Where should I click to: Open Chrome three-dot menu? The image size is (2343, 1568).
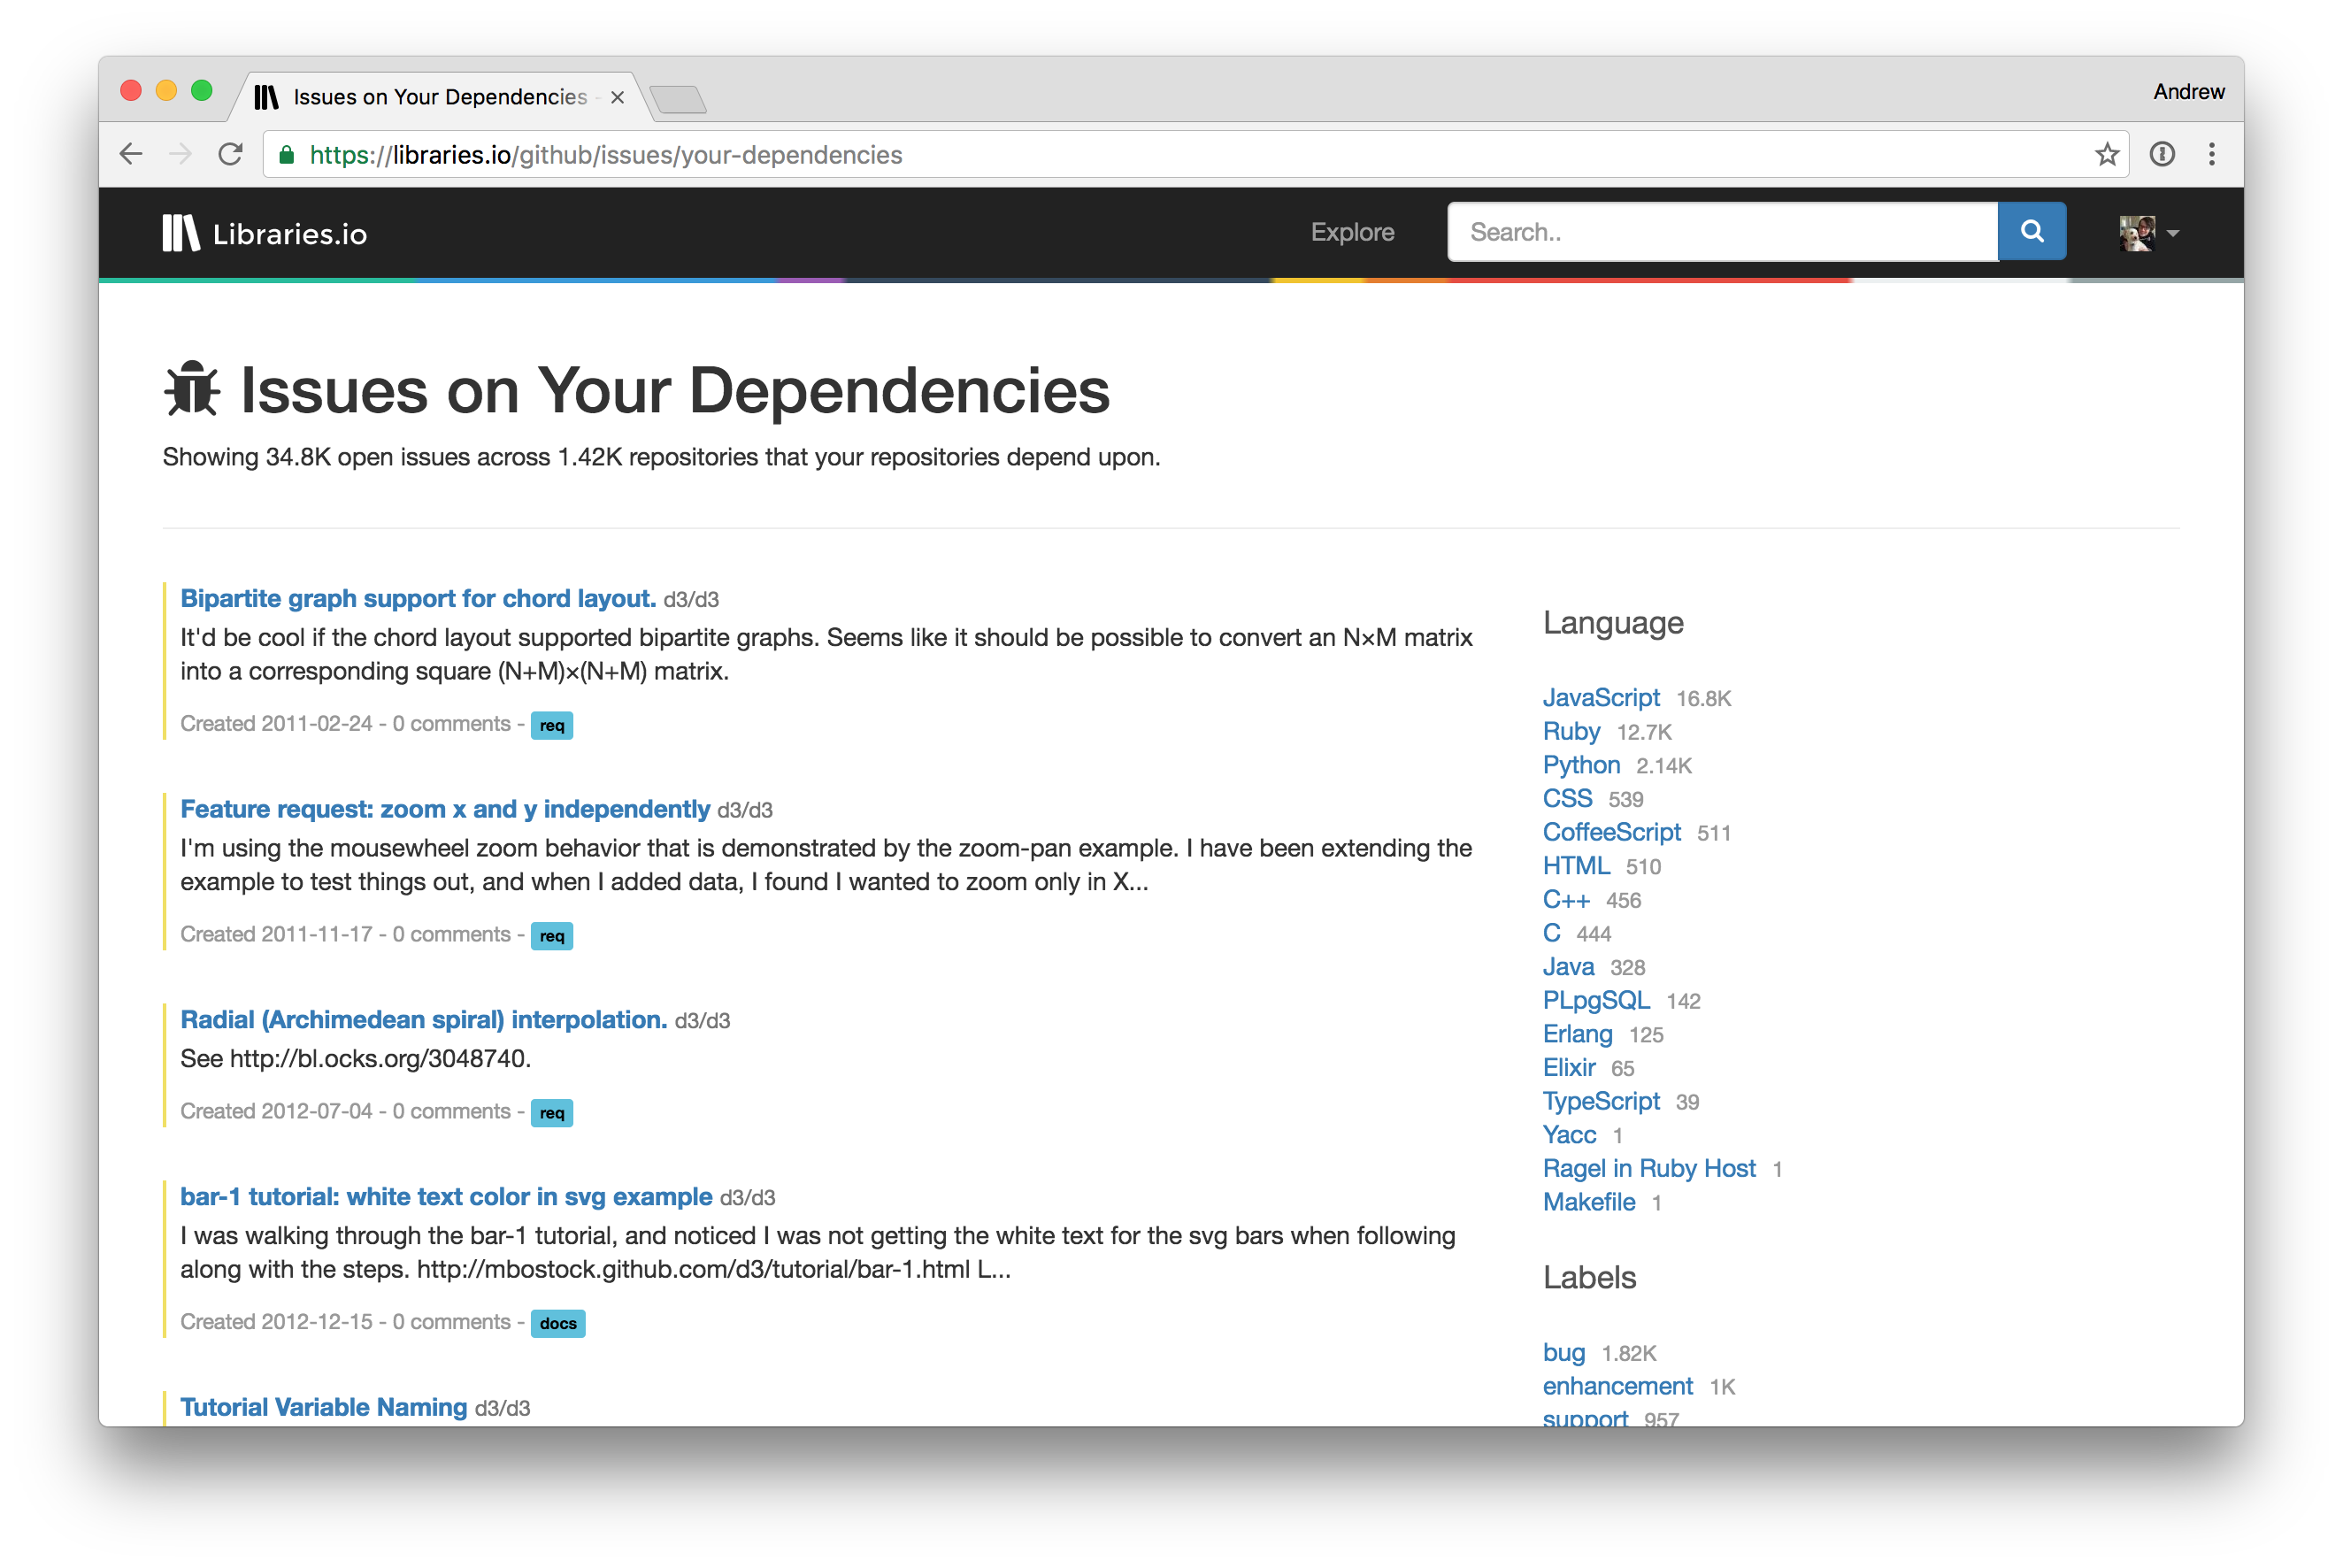click(x=2211, y=154)
